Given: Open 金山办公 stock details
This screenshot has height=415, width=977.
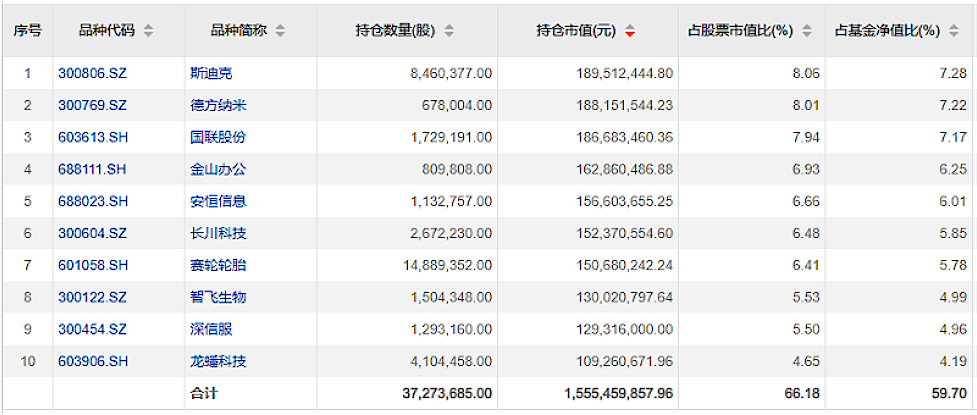Looking at the screenshot, I should (218, 169).
